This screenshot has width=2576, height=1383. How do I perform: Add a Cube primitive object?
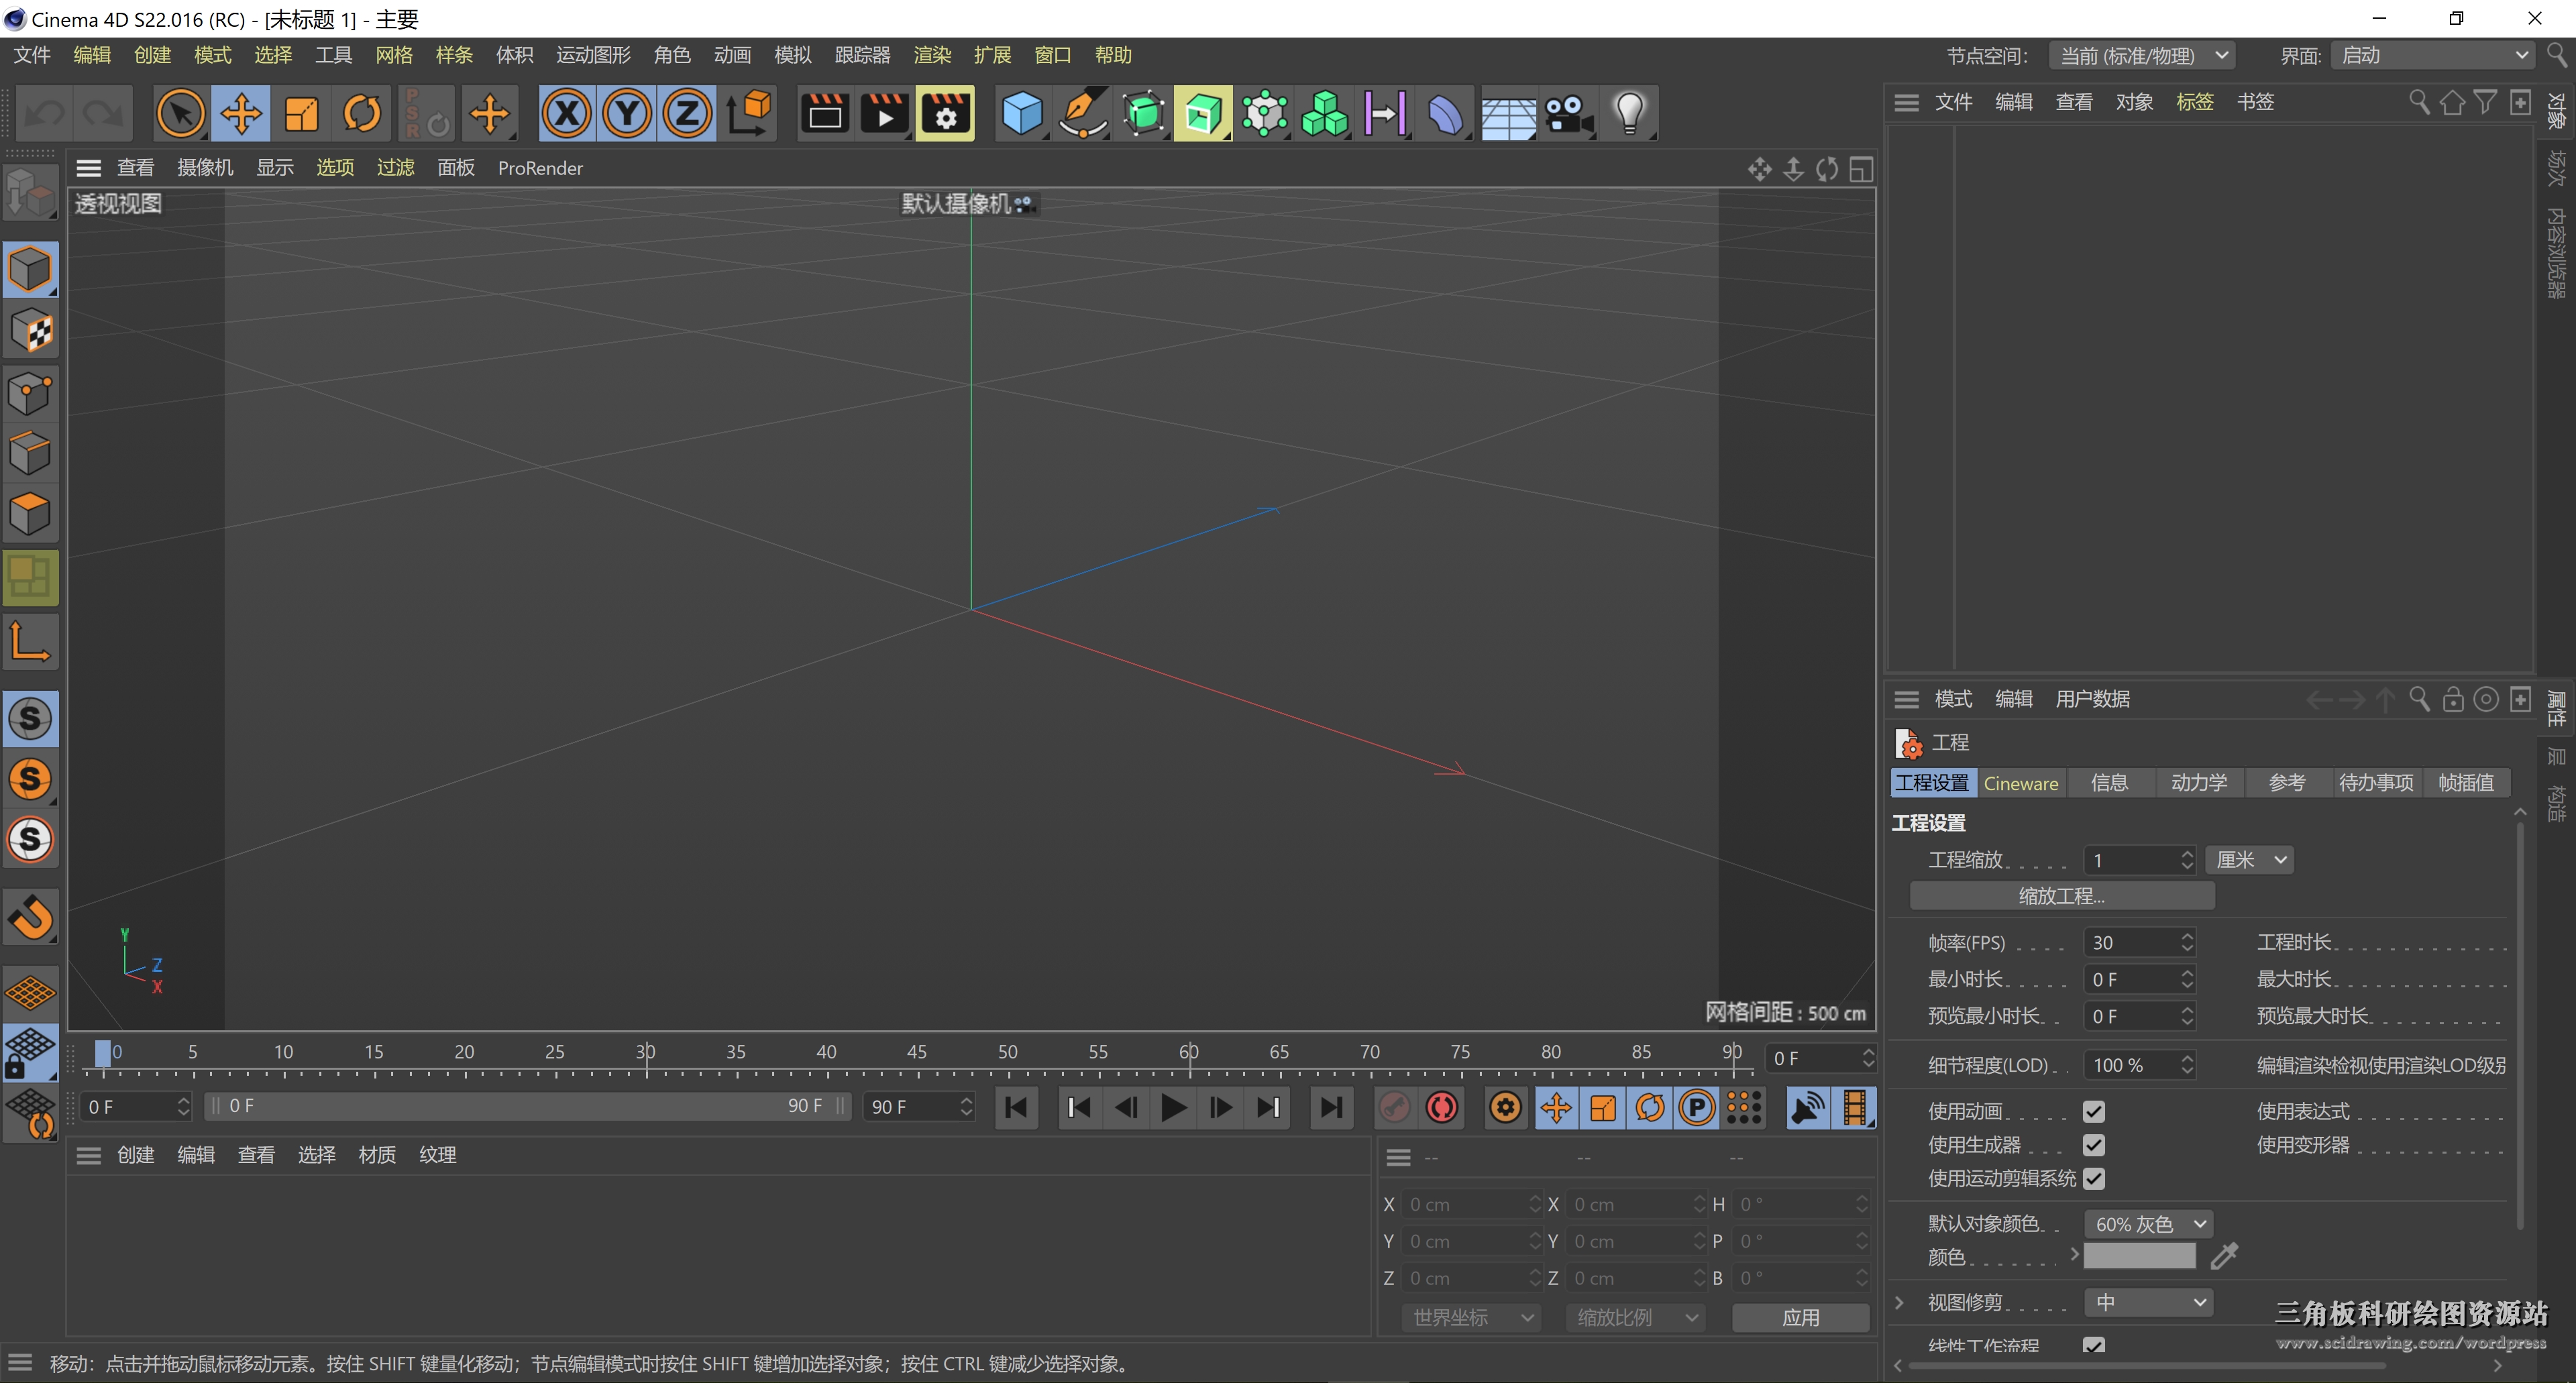click(1021, 113)
